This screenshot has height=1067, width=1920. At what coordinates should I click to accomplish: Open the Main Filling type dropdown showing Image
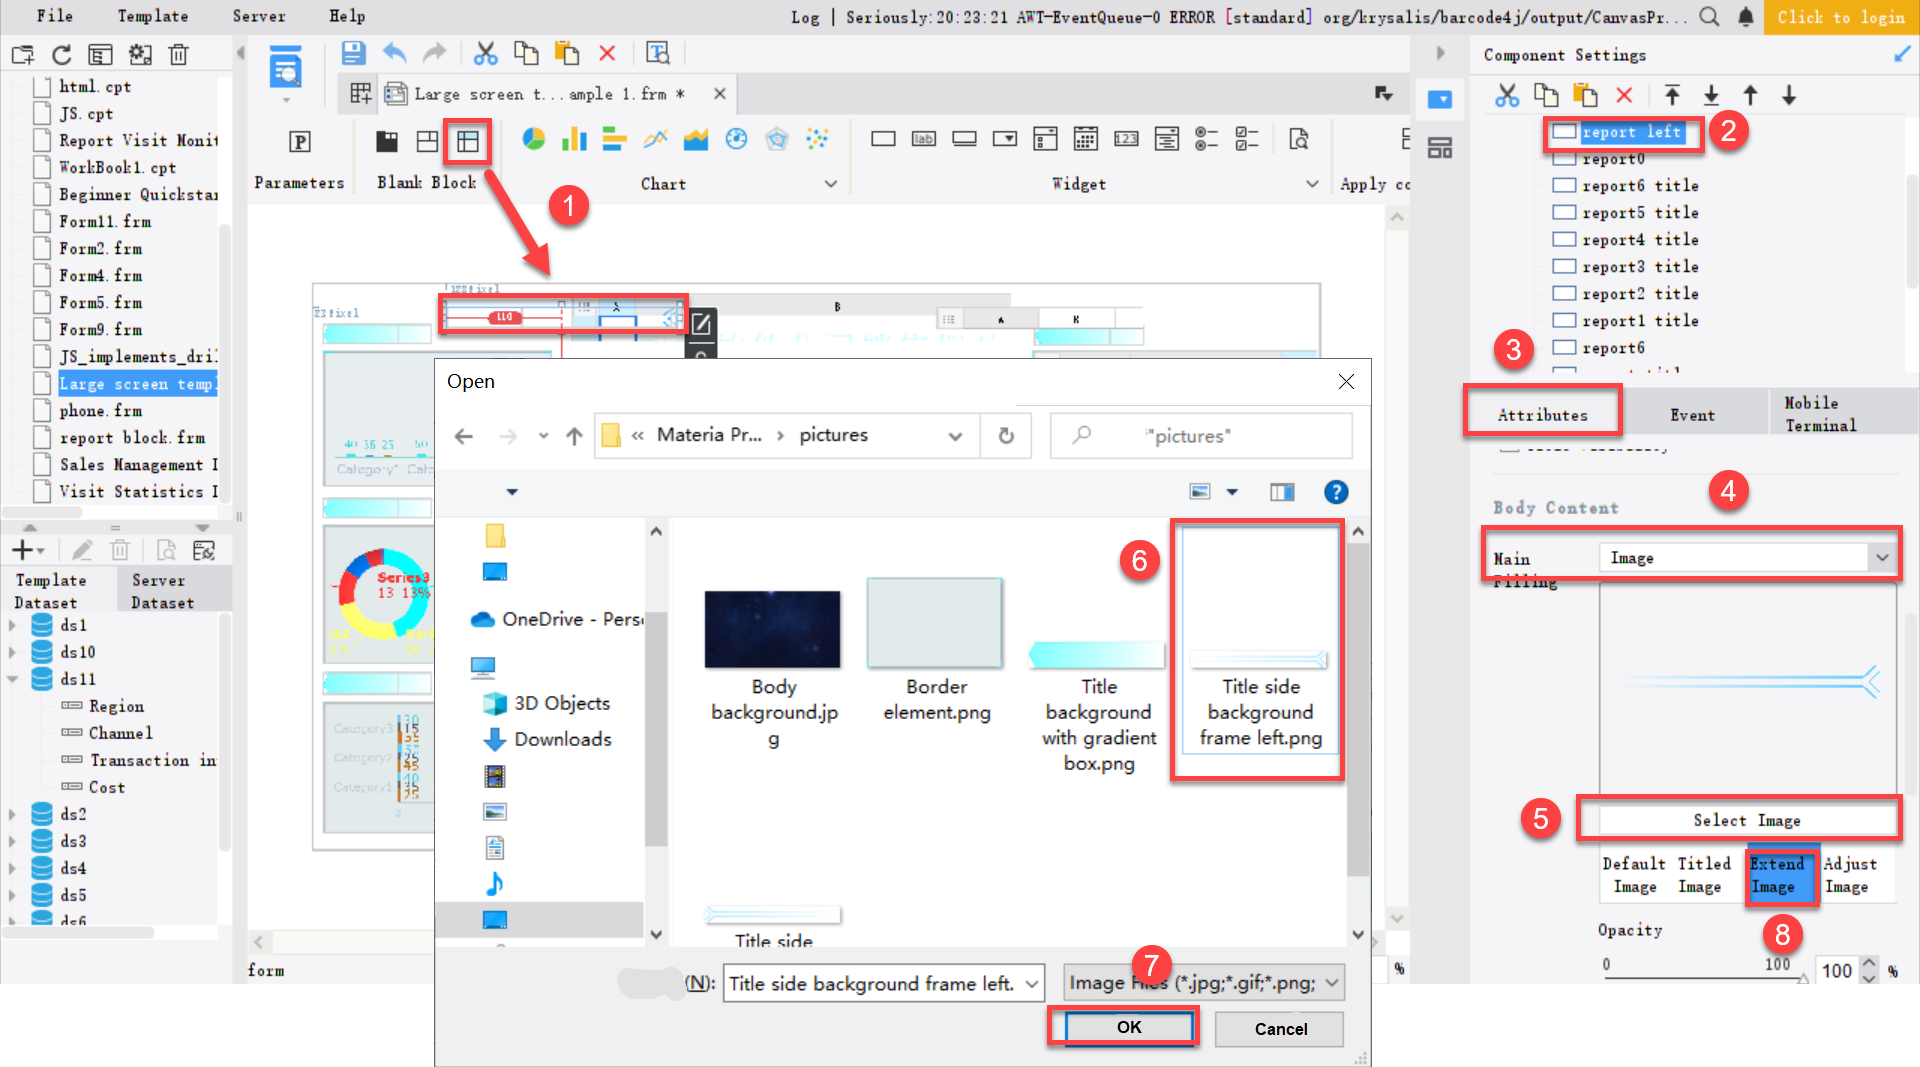(1881, 557)
